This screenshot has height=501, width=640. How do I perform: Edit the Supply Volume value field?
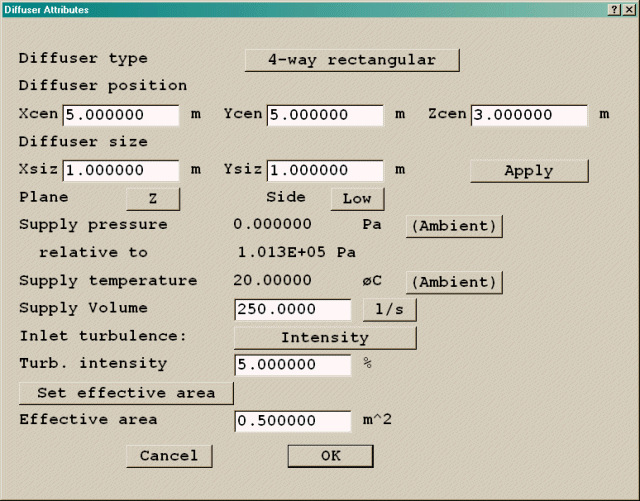[x=292, y=310]
